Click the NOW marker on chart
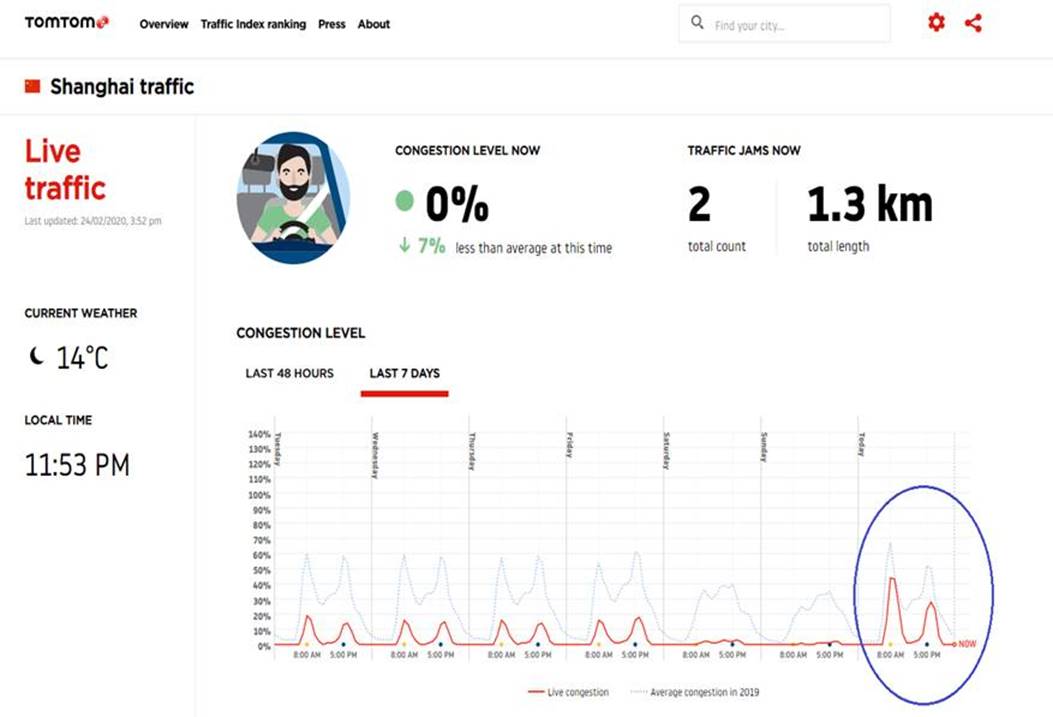This screenshot has height=717, width=1053. point(966,644)
